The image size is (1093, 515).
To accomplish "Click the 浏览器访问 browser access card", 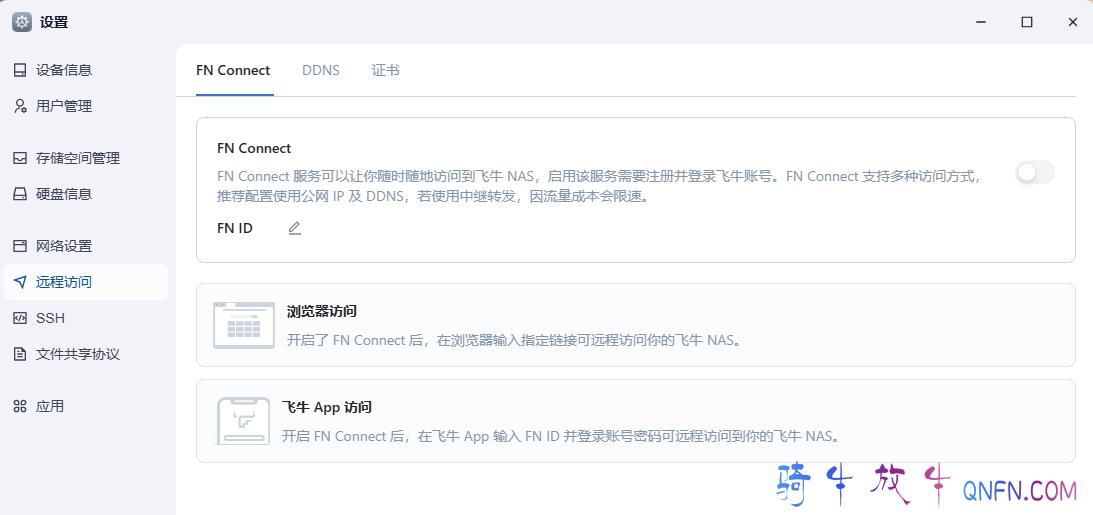I will [635, 325].
